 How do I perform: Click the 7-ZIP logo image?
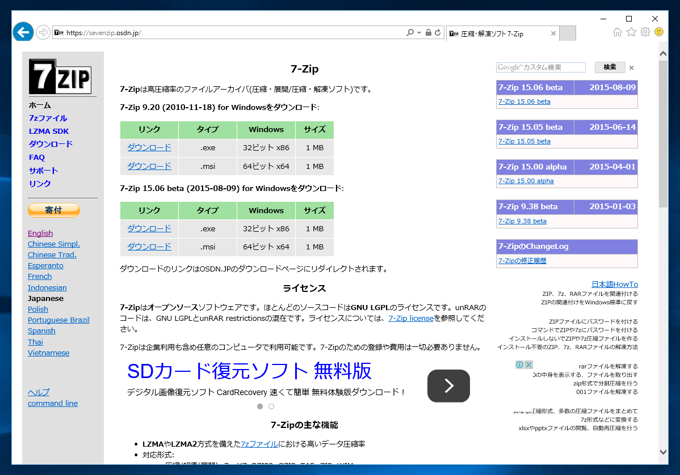pos(60,77)
